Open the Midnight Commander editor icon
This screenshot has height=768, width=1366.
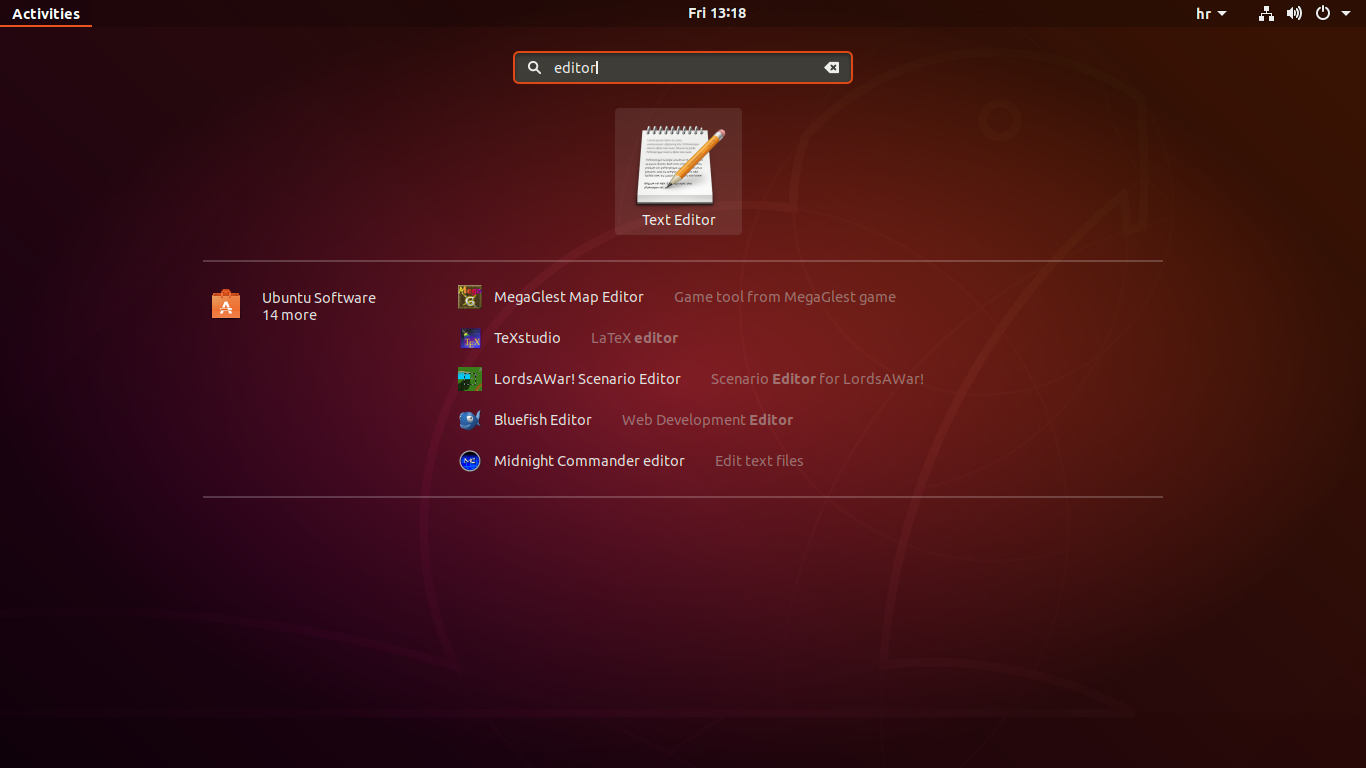point(470,461)
